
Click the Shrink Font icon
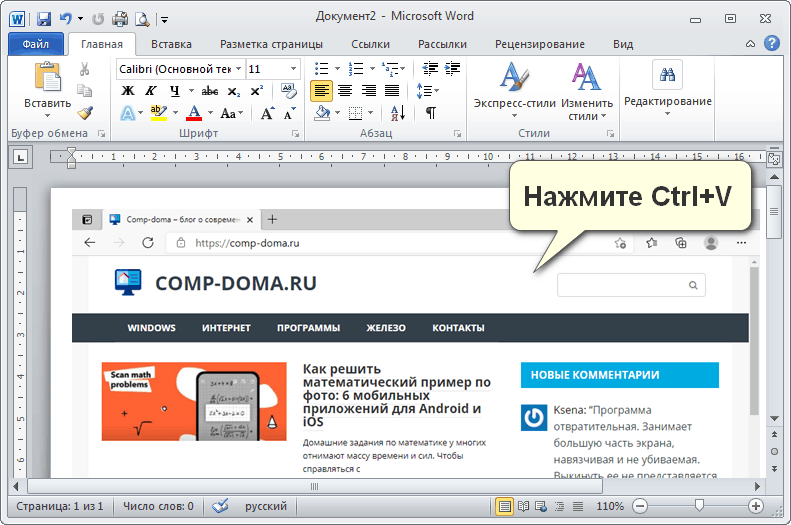[x=289, y=113]
